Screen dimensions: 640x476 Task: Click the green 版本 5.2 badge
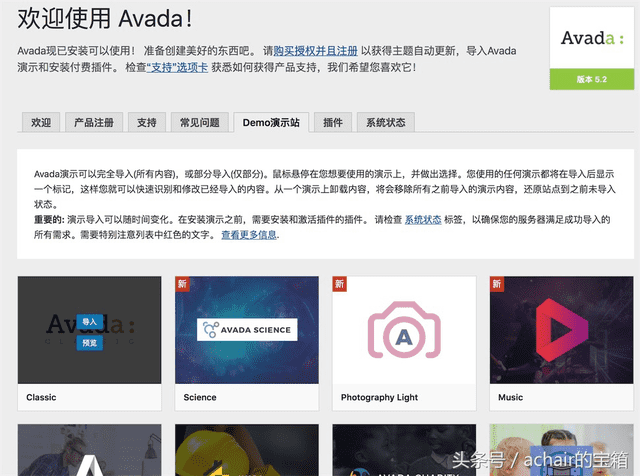tap(592, 79)
